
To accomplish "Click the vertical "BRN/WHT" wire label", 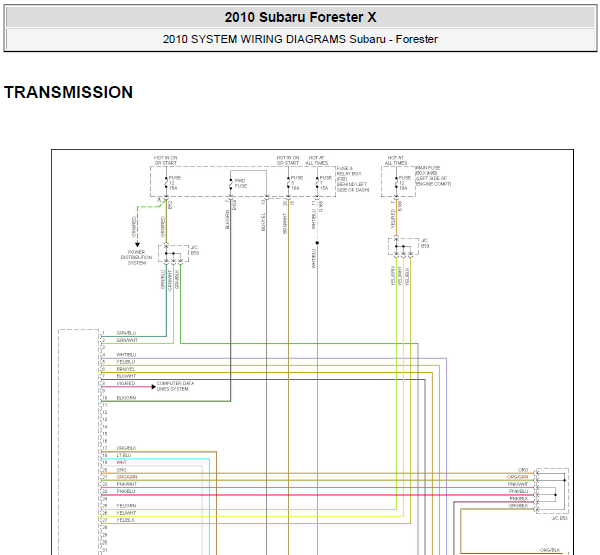I will click(x=285, y=224).
